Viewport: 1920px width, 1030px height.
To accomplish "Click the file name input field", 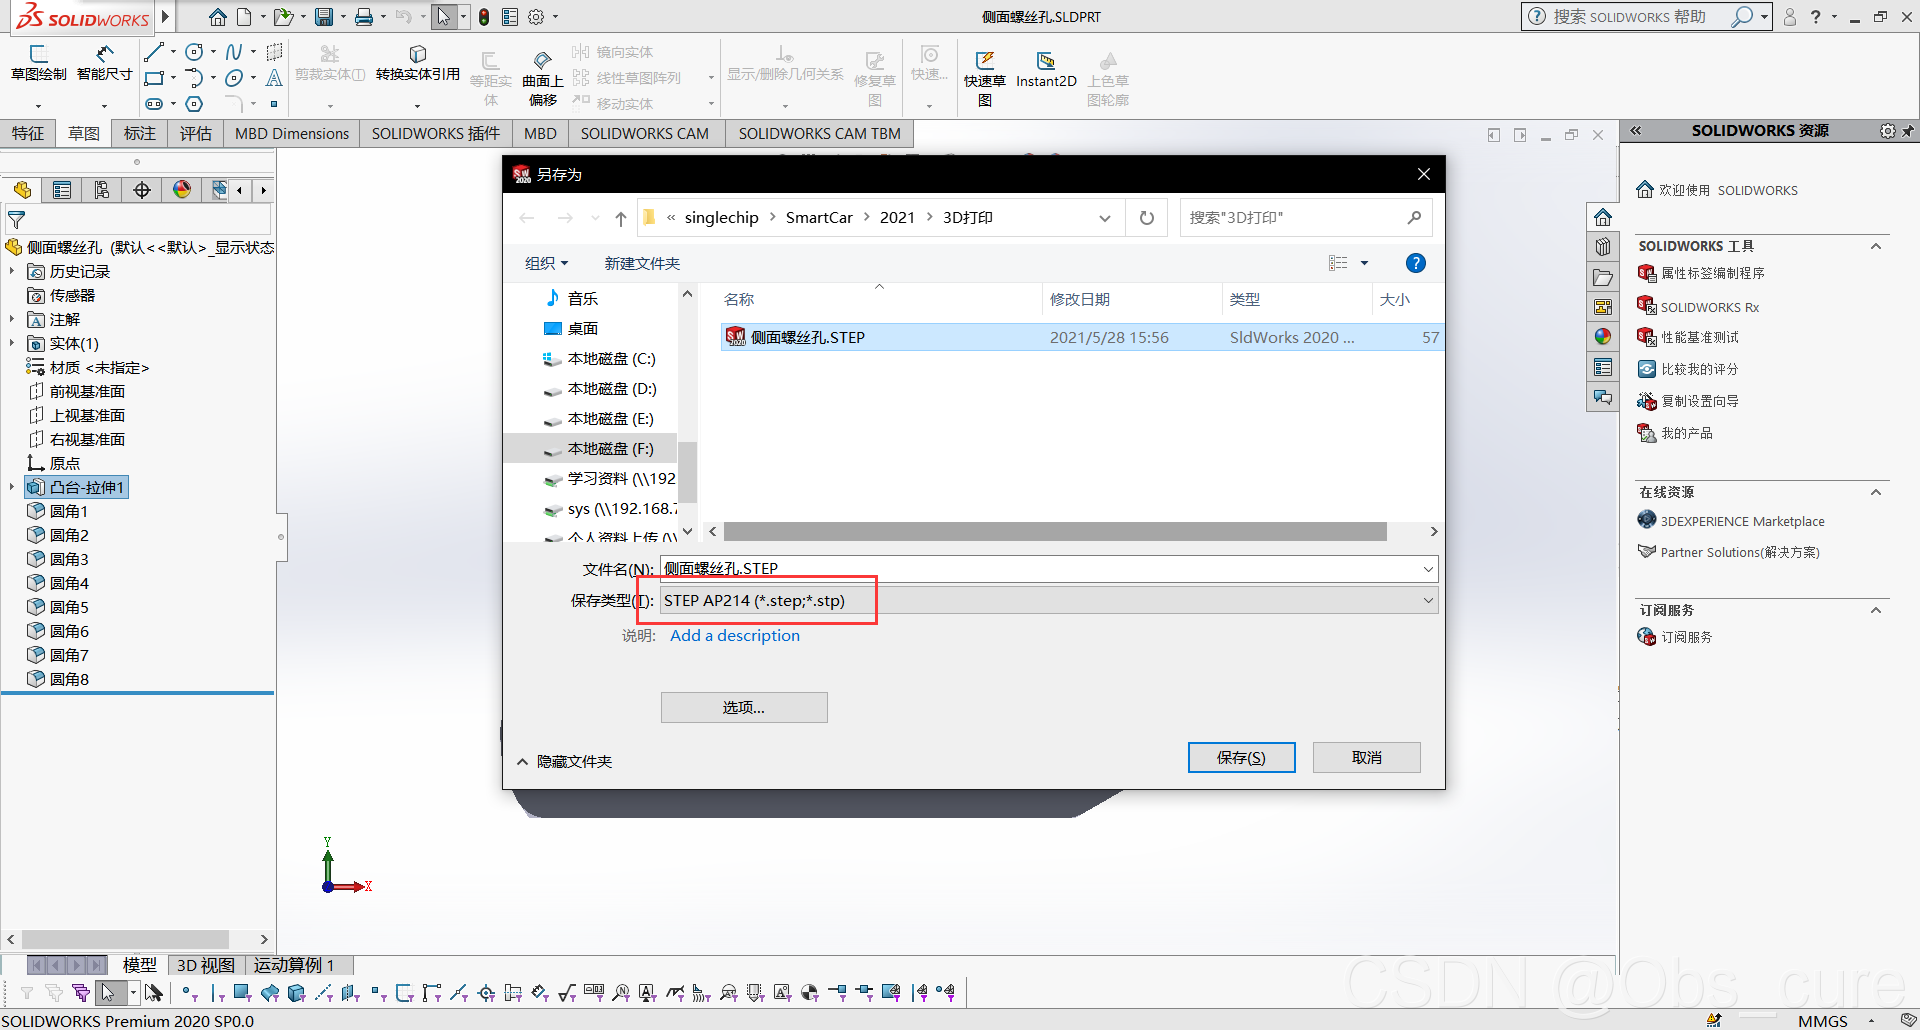I will [1040, 569].
